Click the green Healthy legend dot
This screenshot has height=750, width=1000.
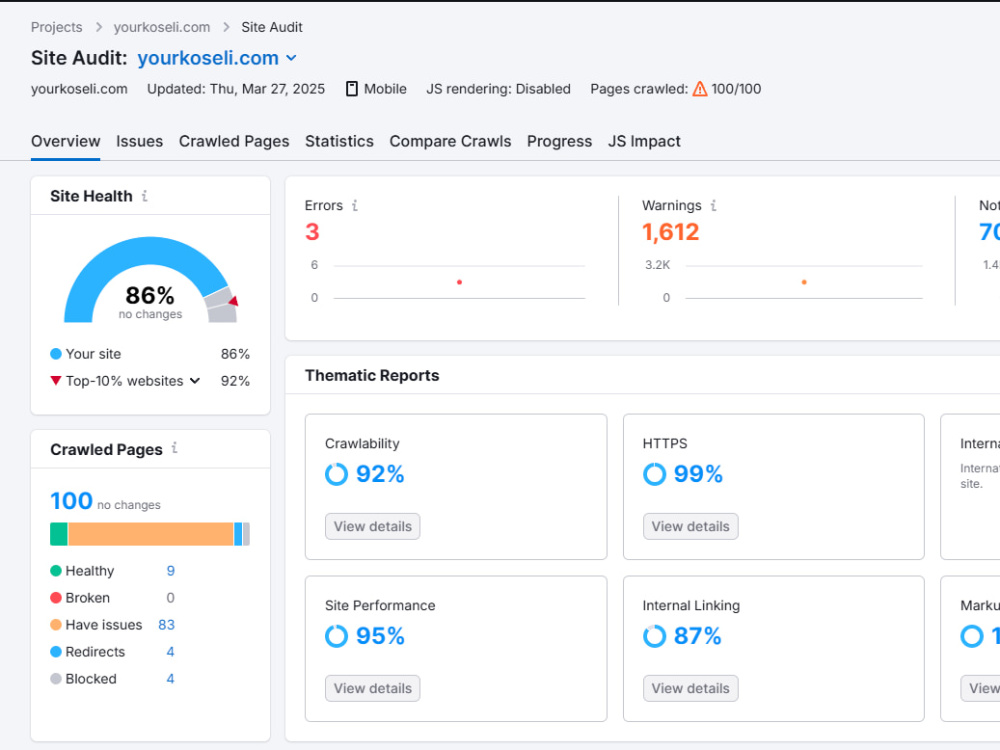[x=55, y=571]
